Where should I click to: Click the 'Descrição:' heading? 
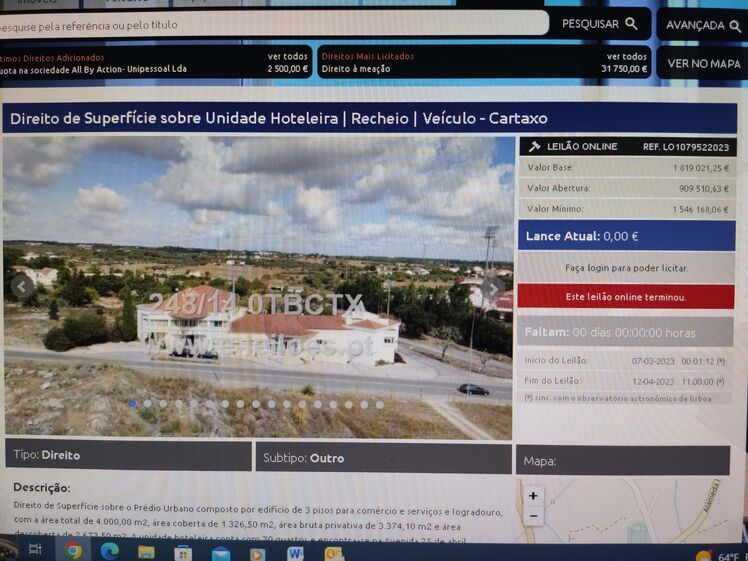pyautogui.click(x=42, y=487)
